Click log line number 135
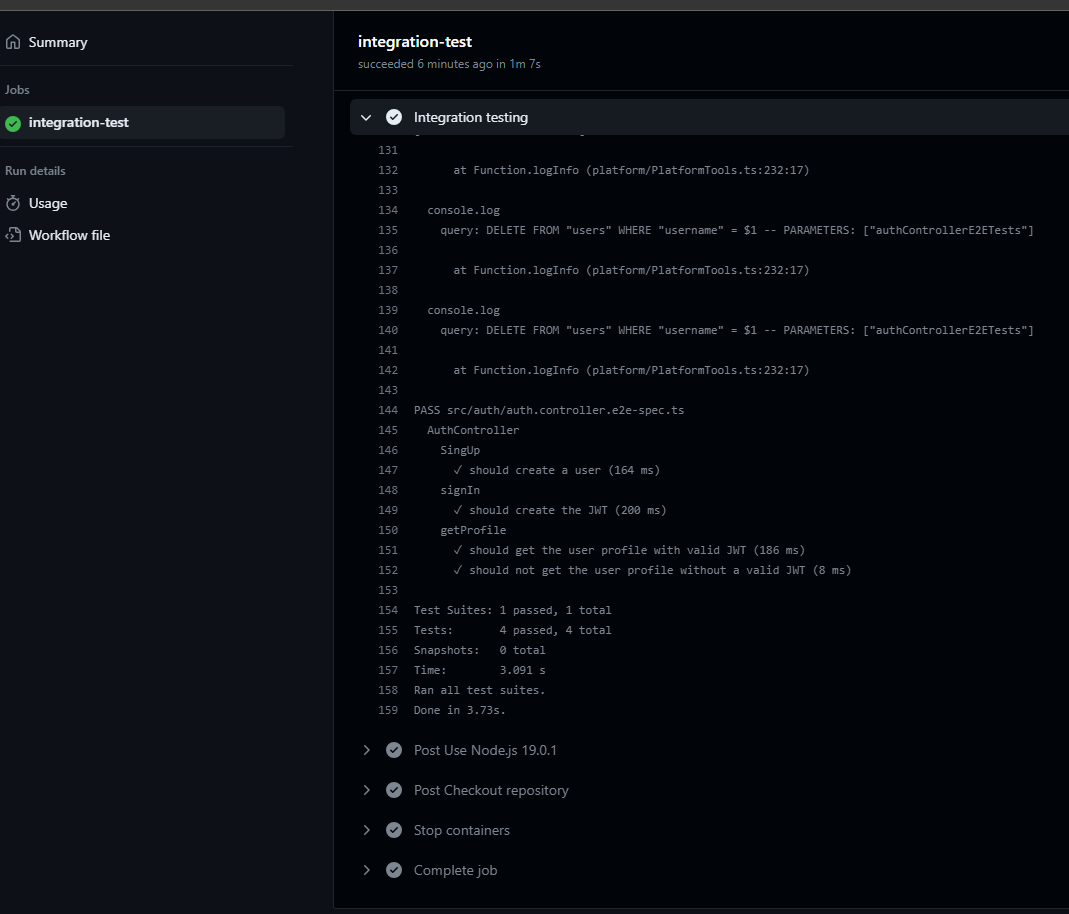Viewport: 1069px width, 914px height. pos(388,230)
